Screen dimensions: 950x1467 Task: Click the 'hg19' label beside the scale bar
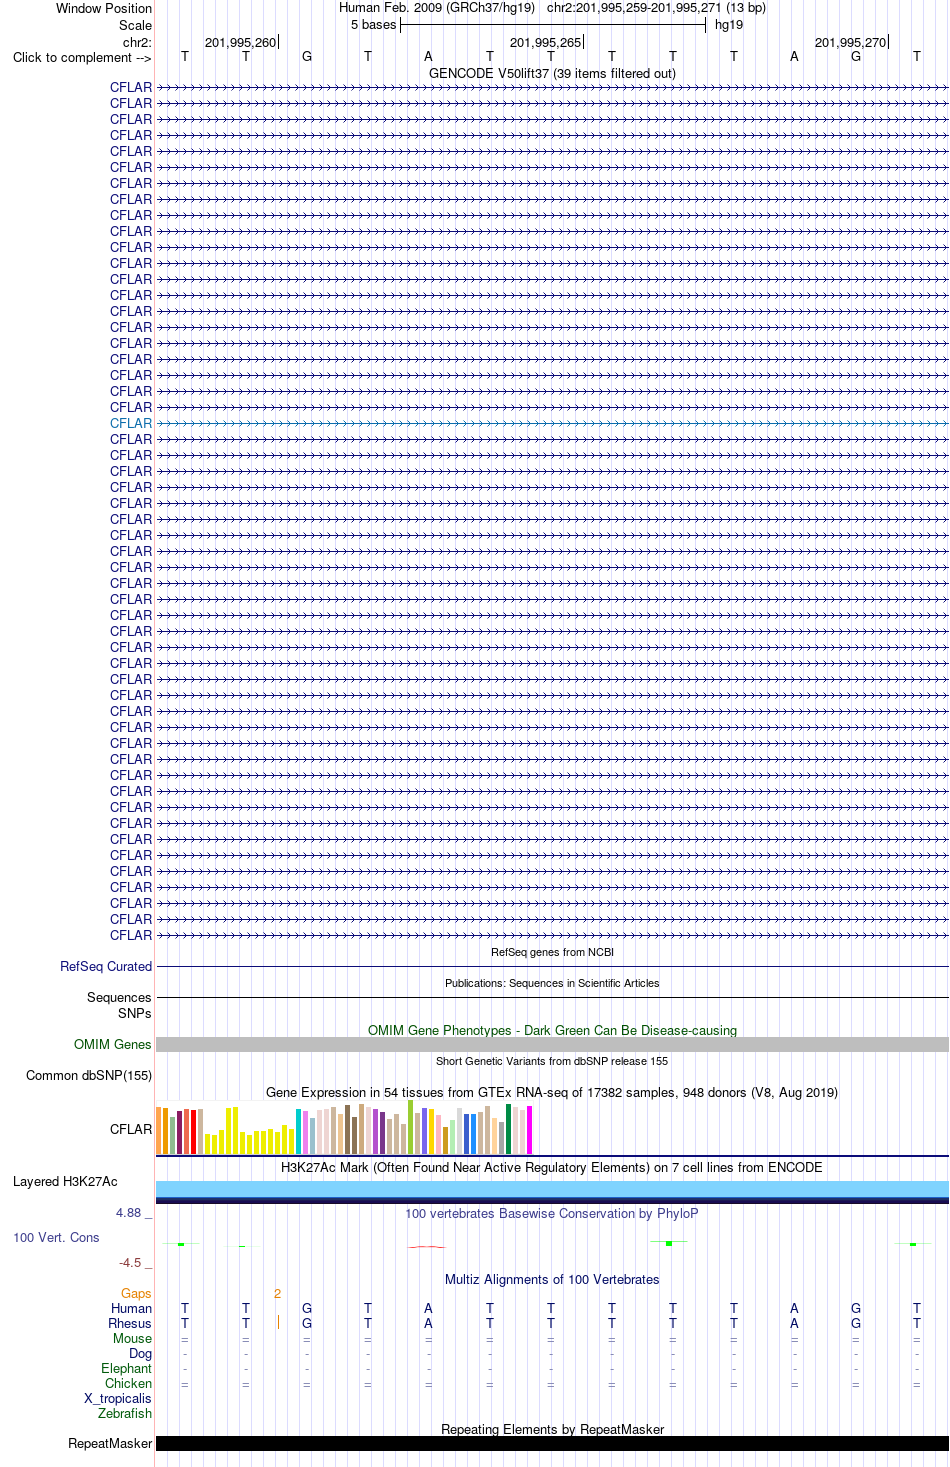[729, 25]
